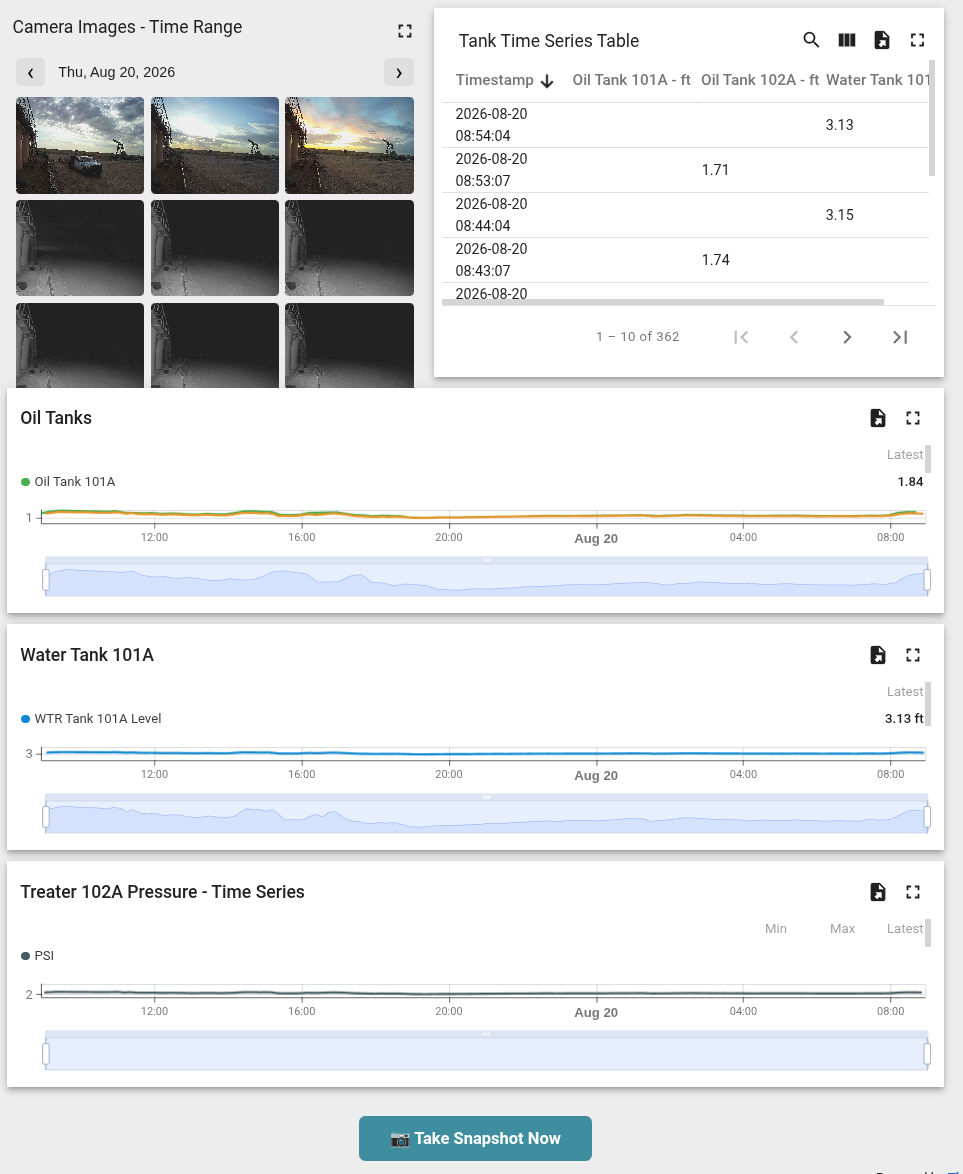Screen dimensions: 963x1174
Task: Go to next page of tank table
Action: click(x=847, y=337)
